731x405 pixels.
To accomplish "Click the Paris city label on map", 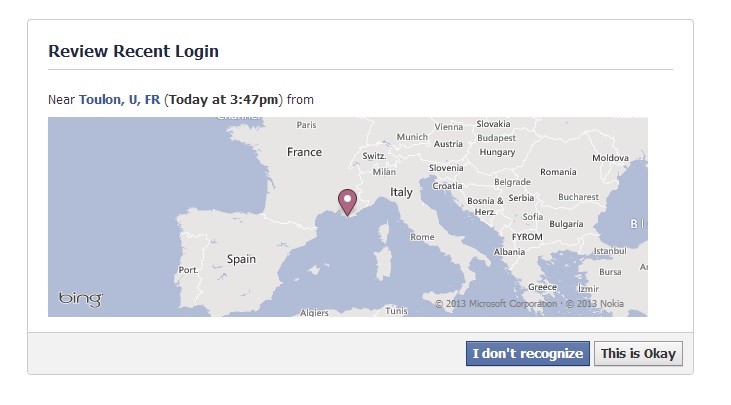I will click(x=306, y=125).
